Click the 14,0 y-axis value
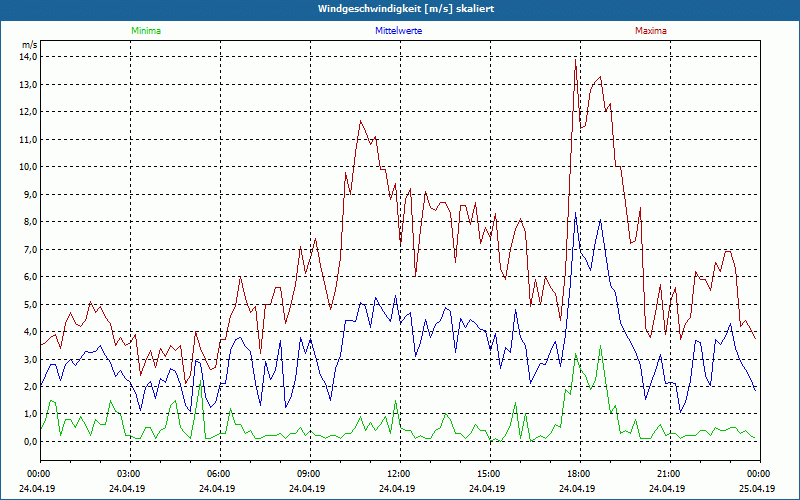 click(x=29, y=57)
